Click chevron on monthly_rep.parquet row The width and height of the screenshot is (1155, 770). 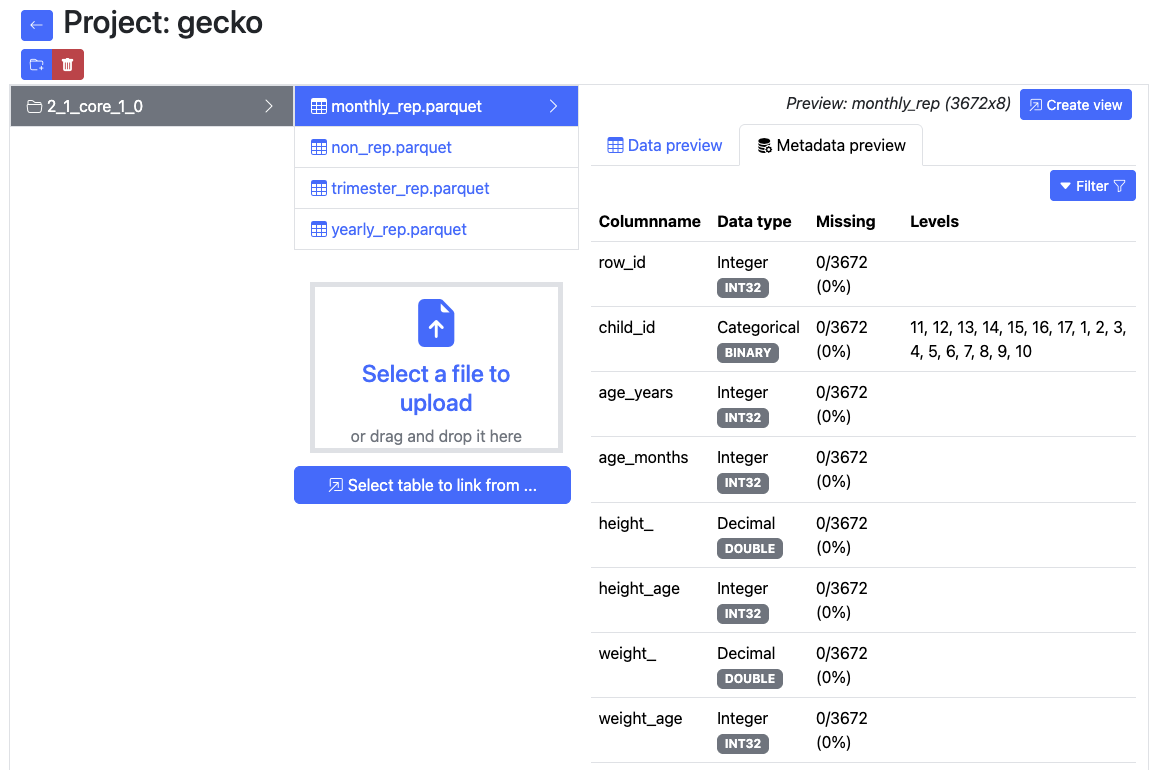pos(554,106)
